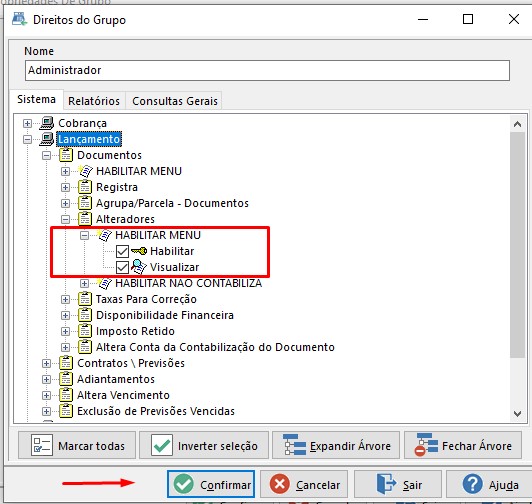Click the key icon beside Habilitar
This screenshot has height=504, width=532.
pos(139,251)
